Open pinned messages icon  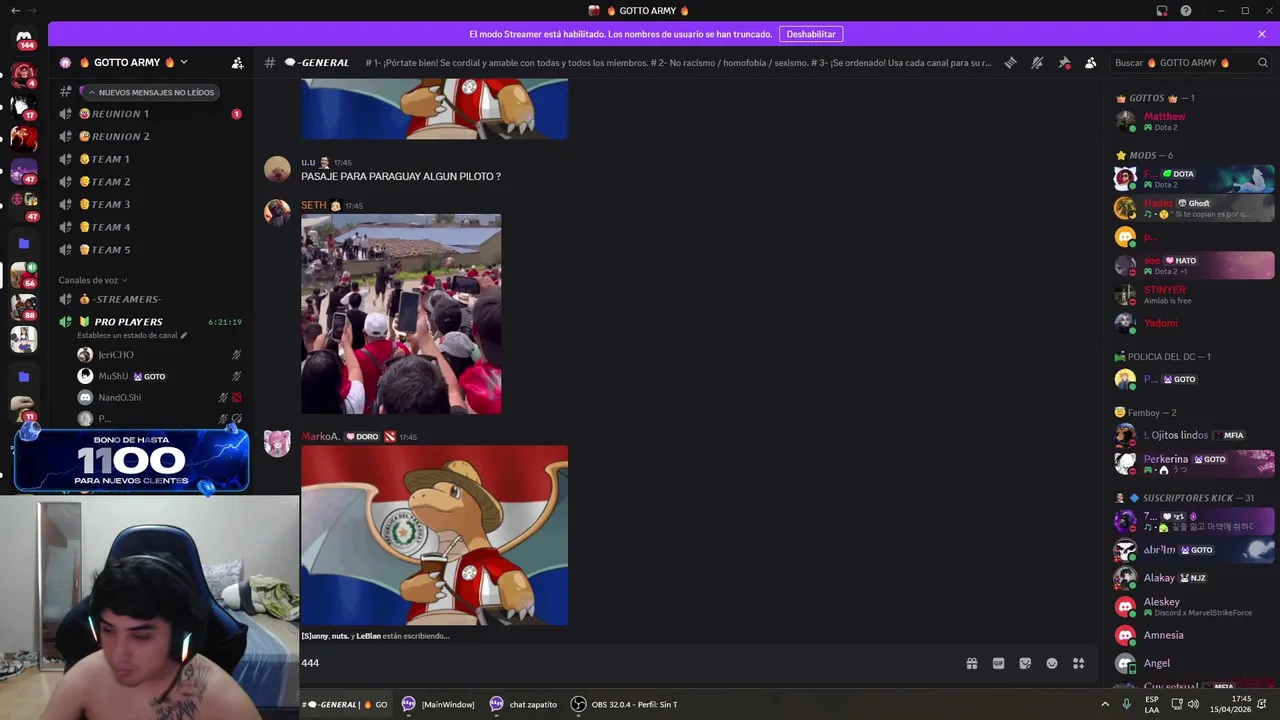click(1064, 62)
